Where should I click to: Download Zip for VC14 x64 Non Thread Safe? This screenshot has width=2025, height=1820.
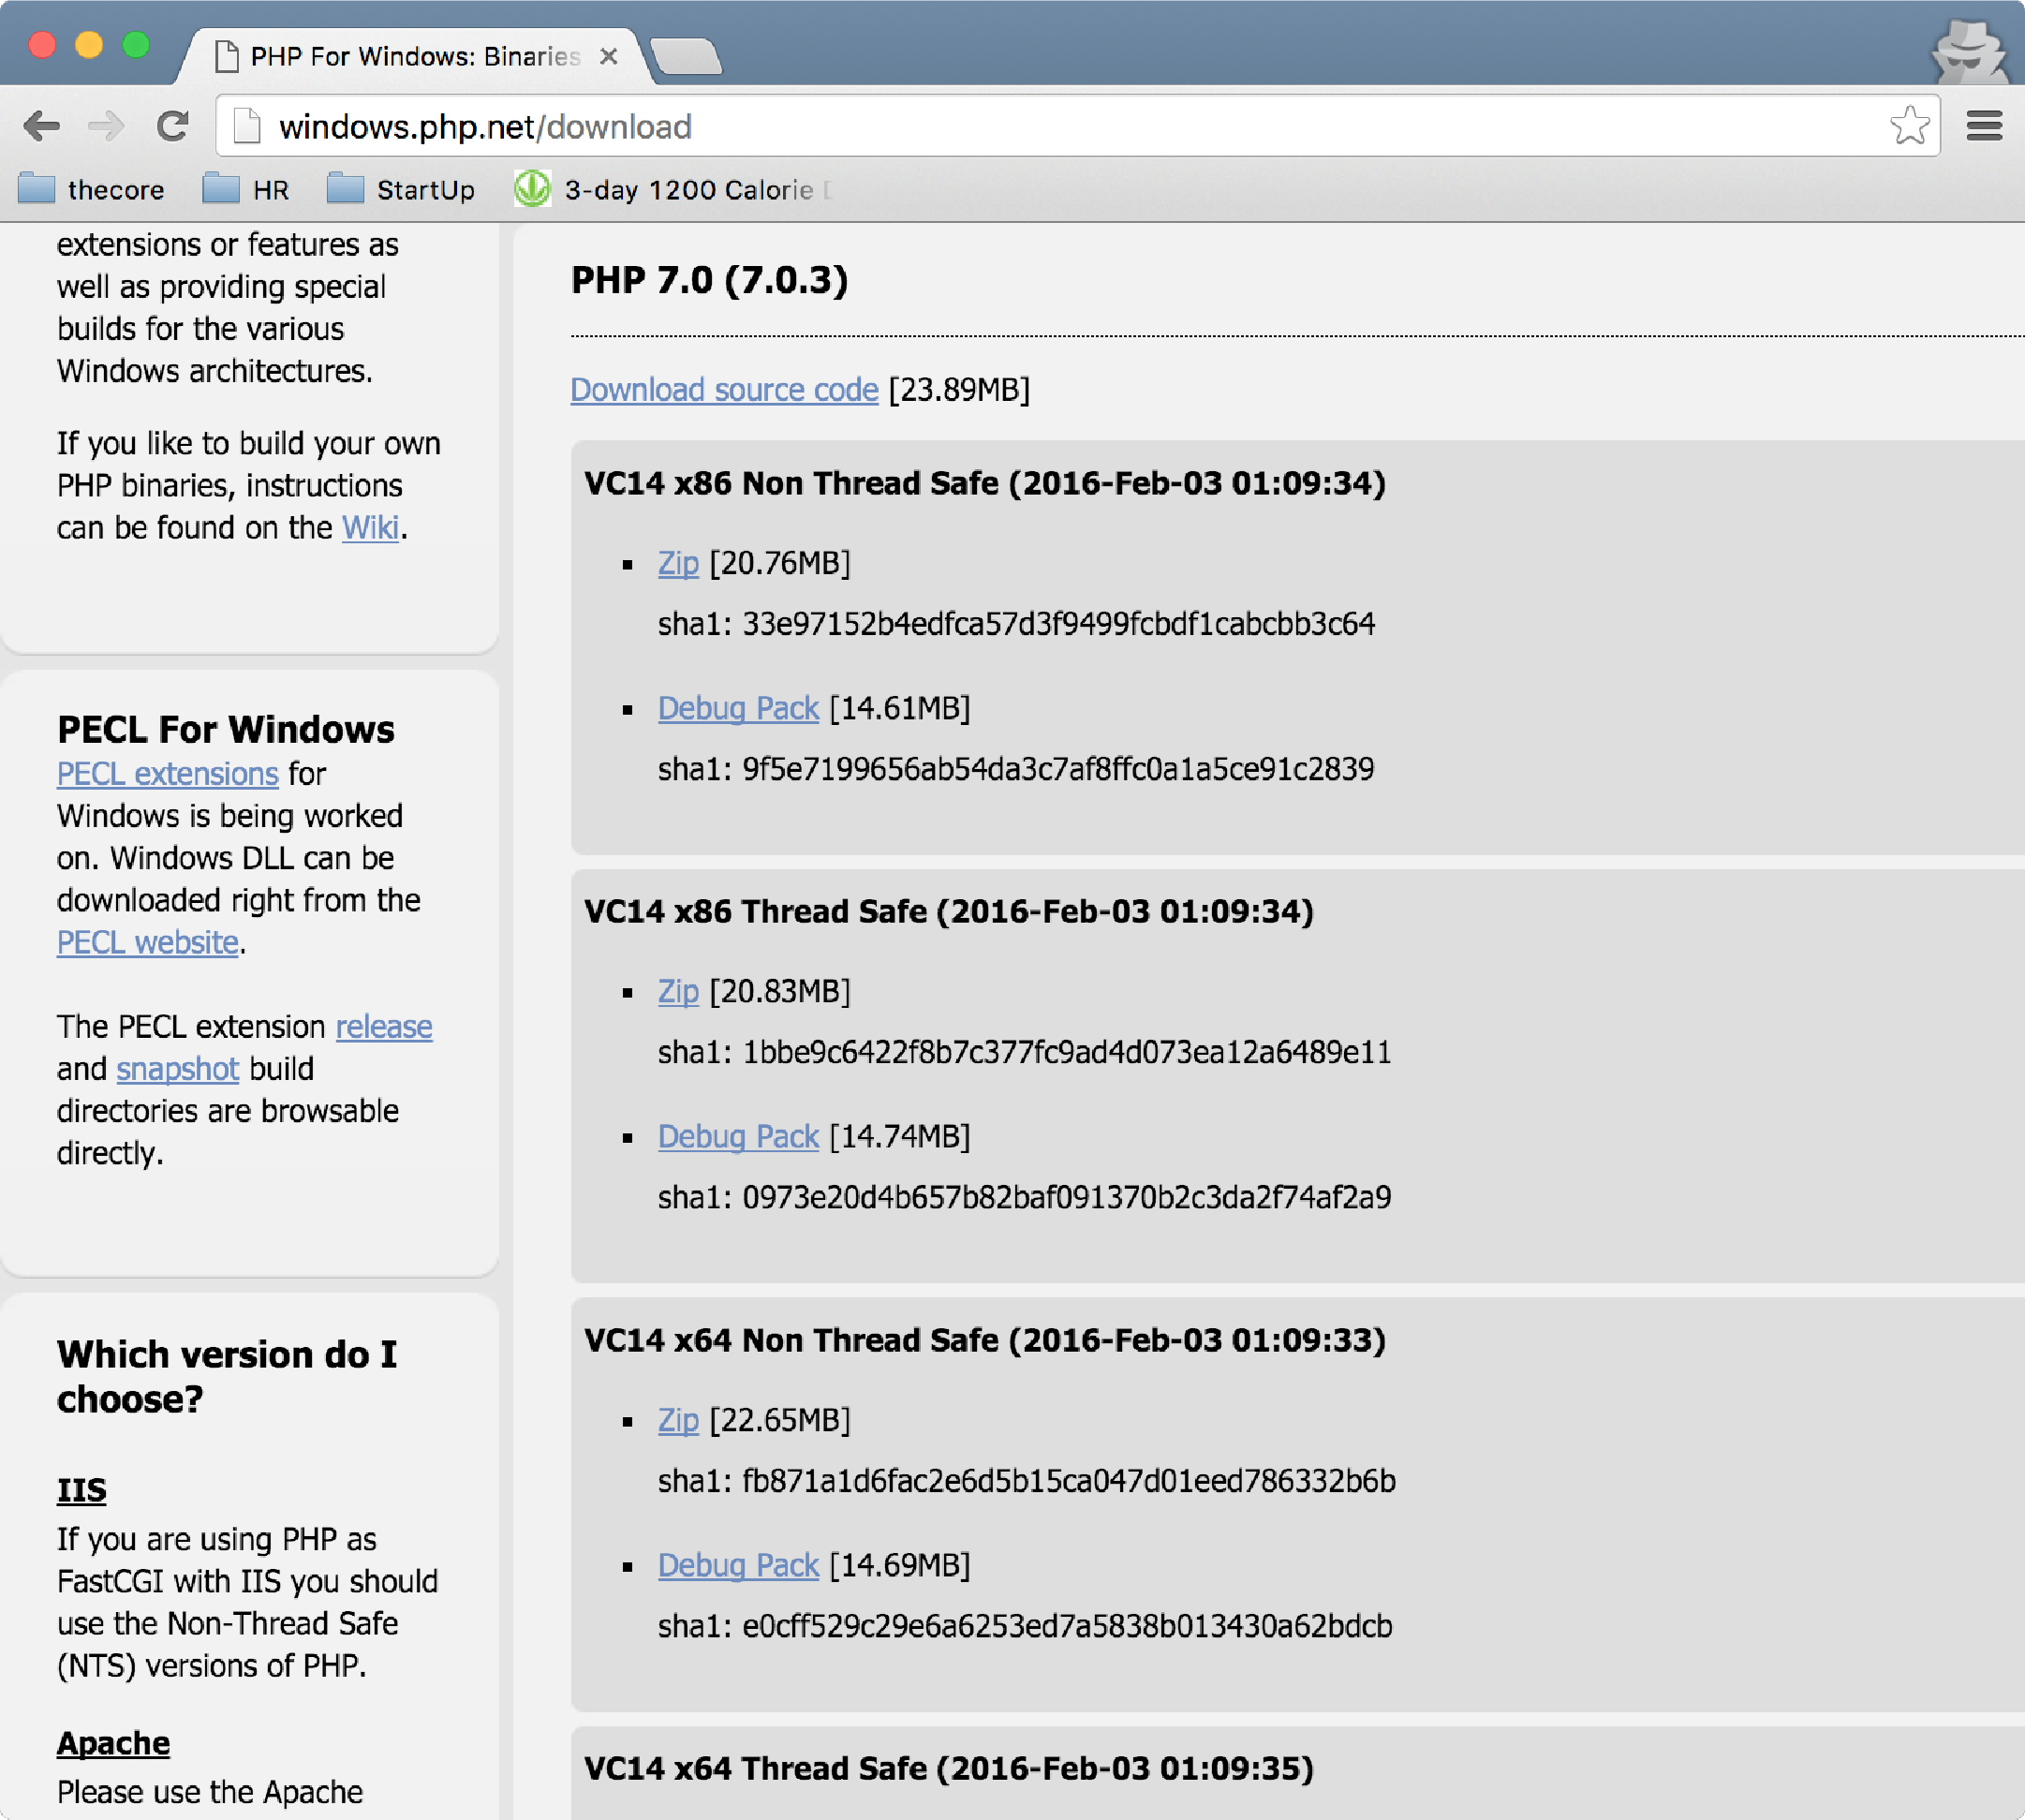click(678, 1420)
